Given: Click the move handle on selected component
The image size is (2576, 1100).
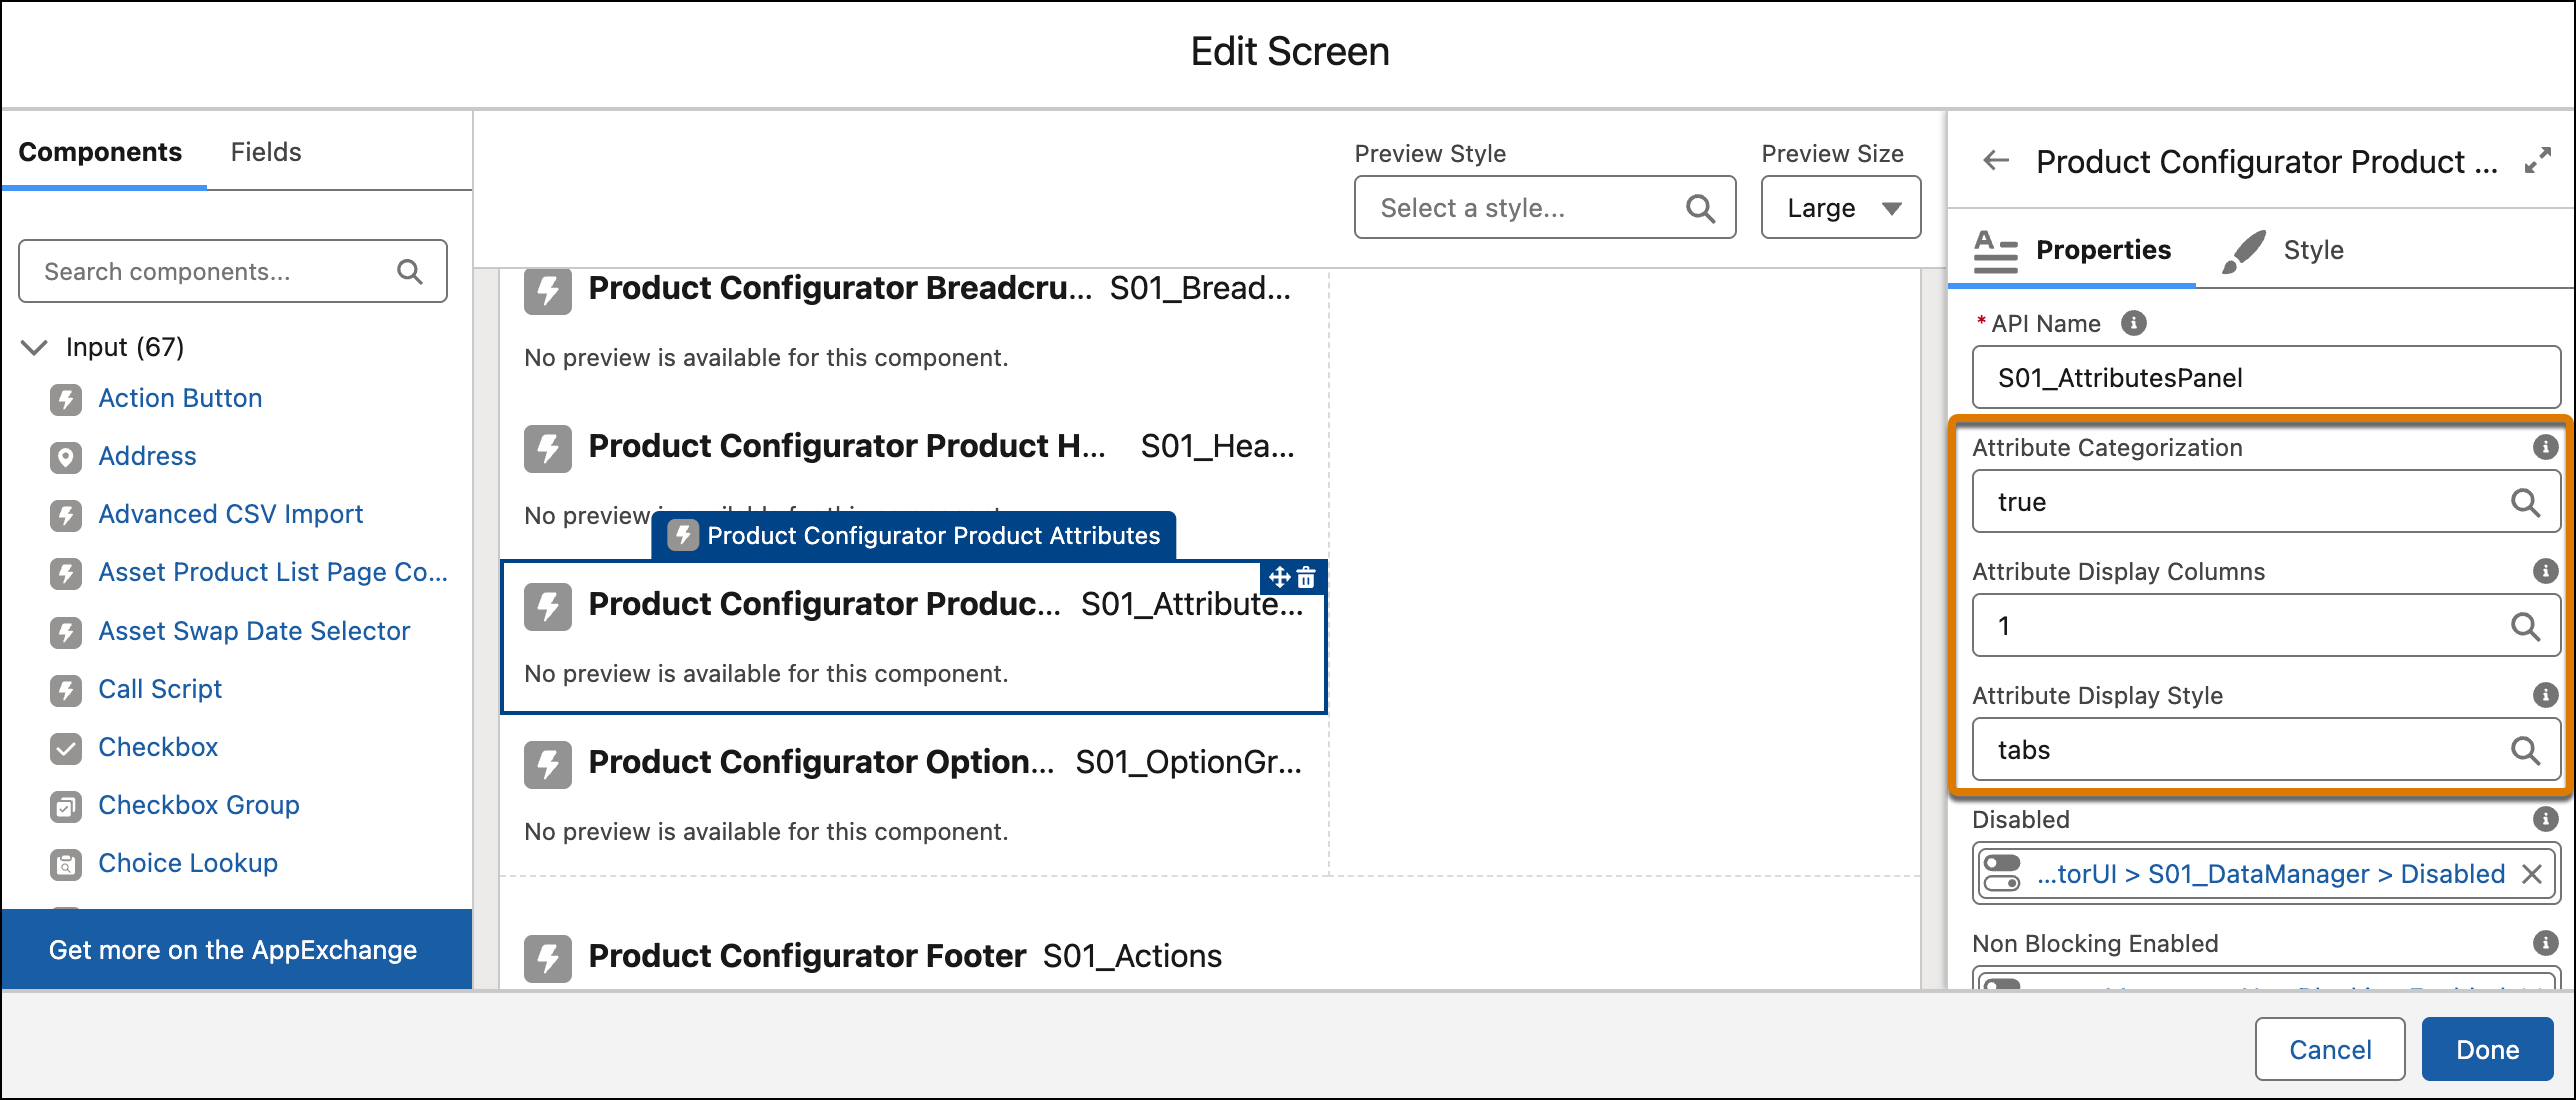Looking at the screenshot, I should 1279,578.
